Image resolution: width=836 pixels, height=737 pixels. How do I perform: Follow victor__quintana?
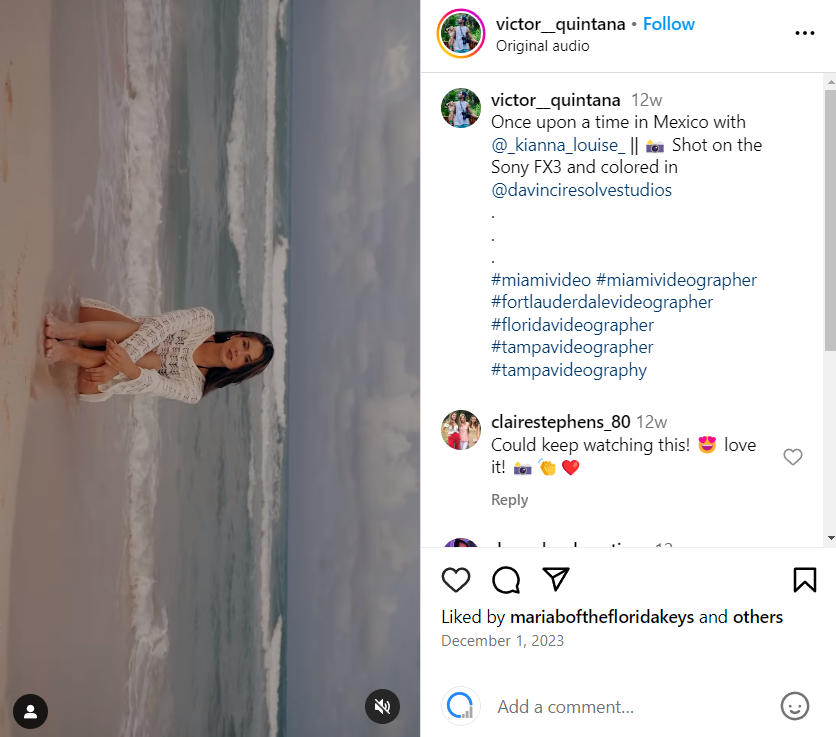point(669,24)
